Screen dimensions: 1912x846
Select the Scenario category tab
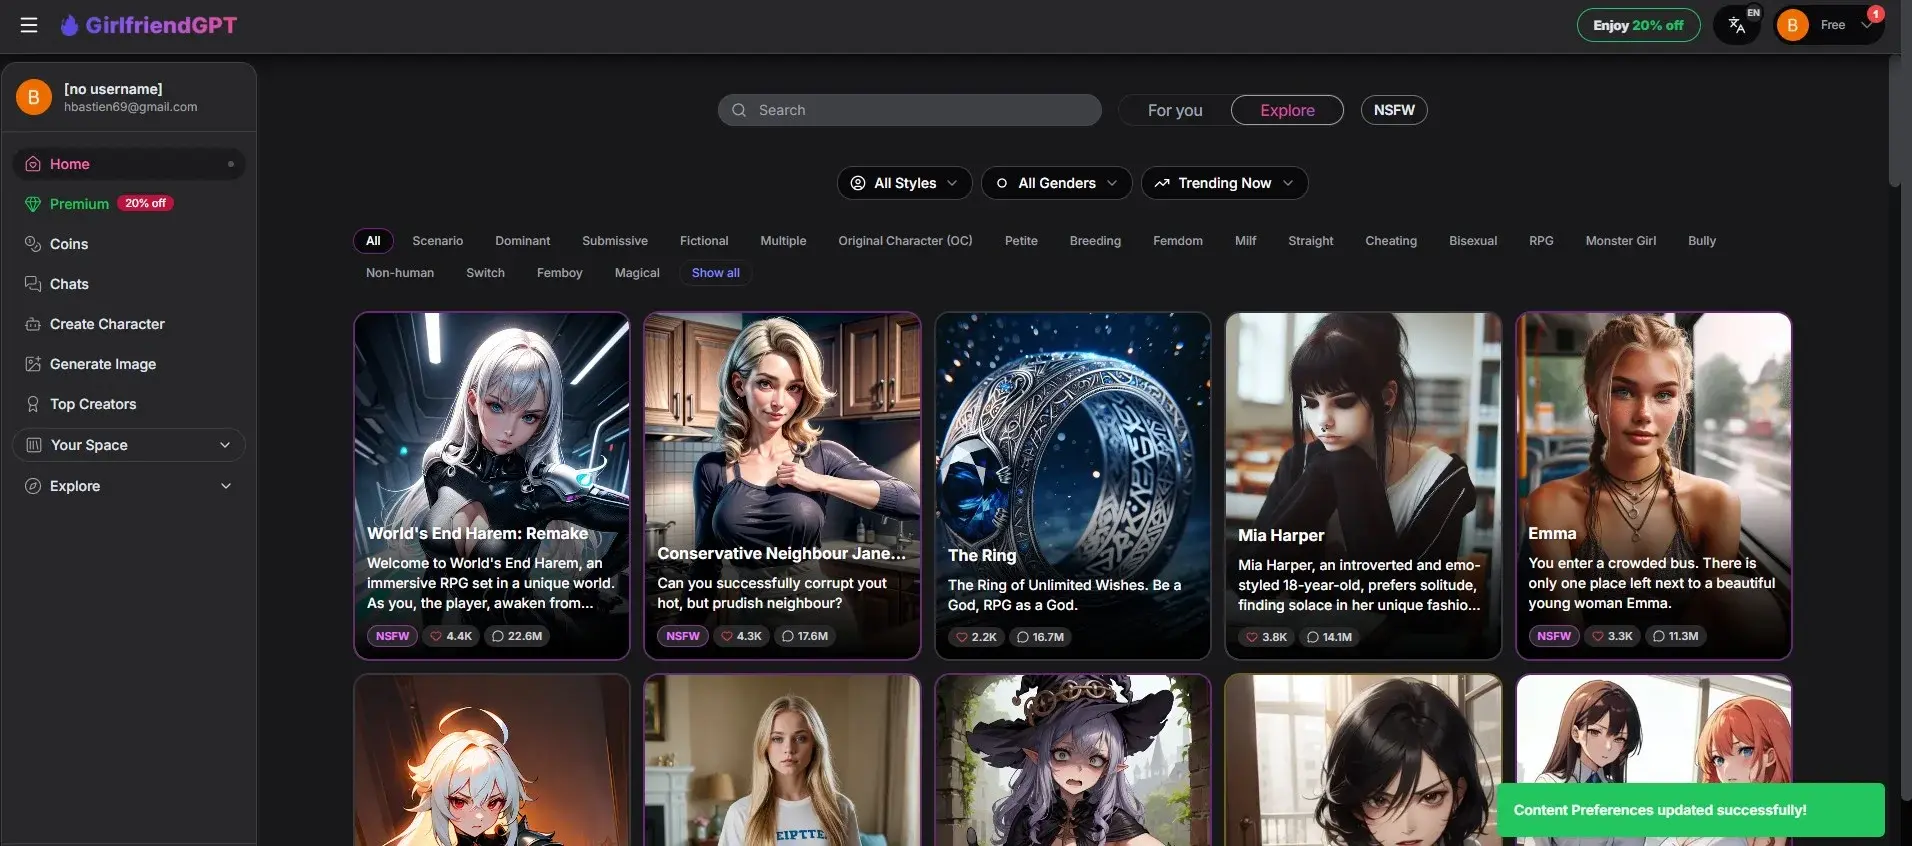[x=437, y=241]
